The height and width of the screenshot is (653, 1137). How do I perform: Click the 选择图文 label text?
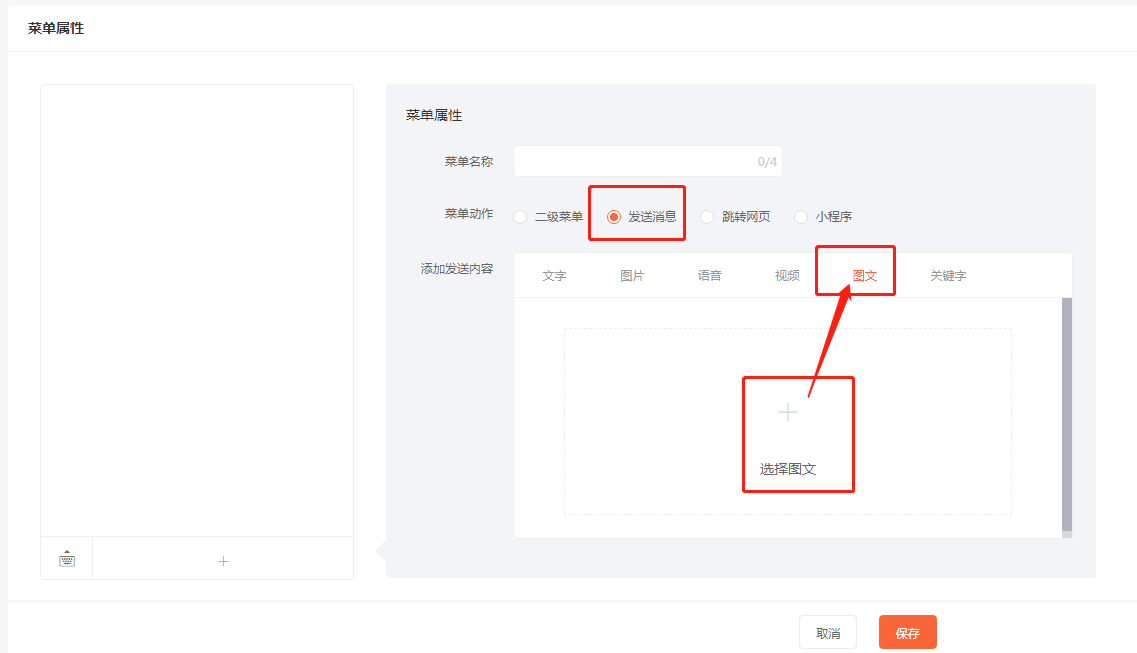click(x=788, y=469)
